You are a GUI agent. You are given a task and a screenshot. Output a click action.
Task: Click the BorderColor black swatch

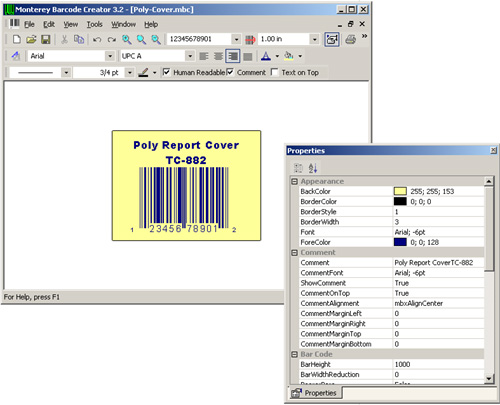[400, 201]
